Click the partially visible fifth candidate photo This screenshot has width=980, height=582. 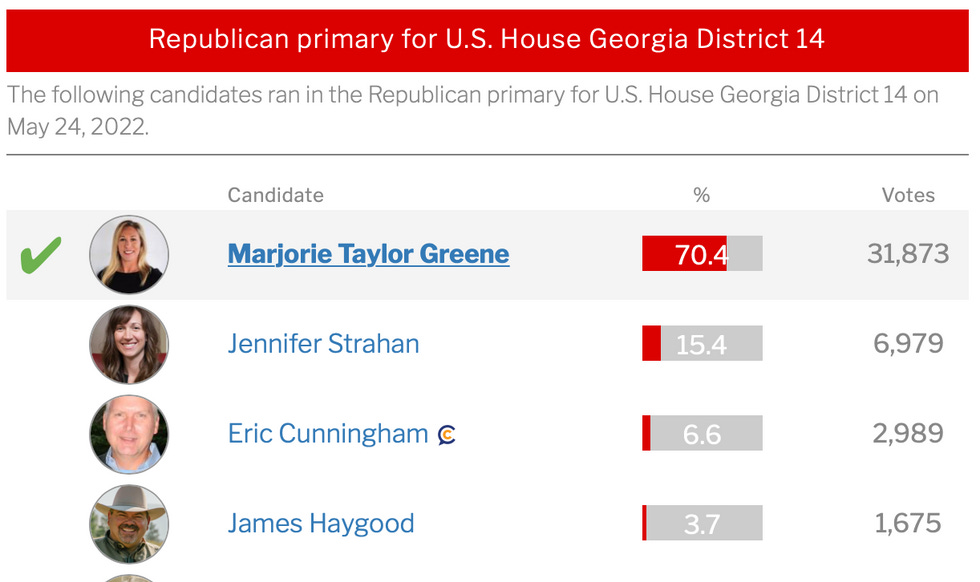(x=129, y=578)
